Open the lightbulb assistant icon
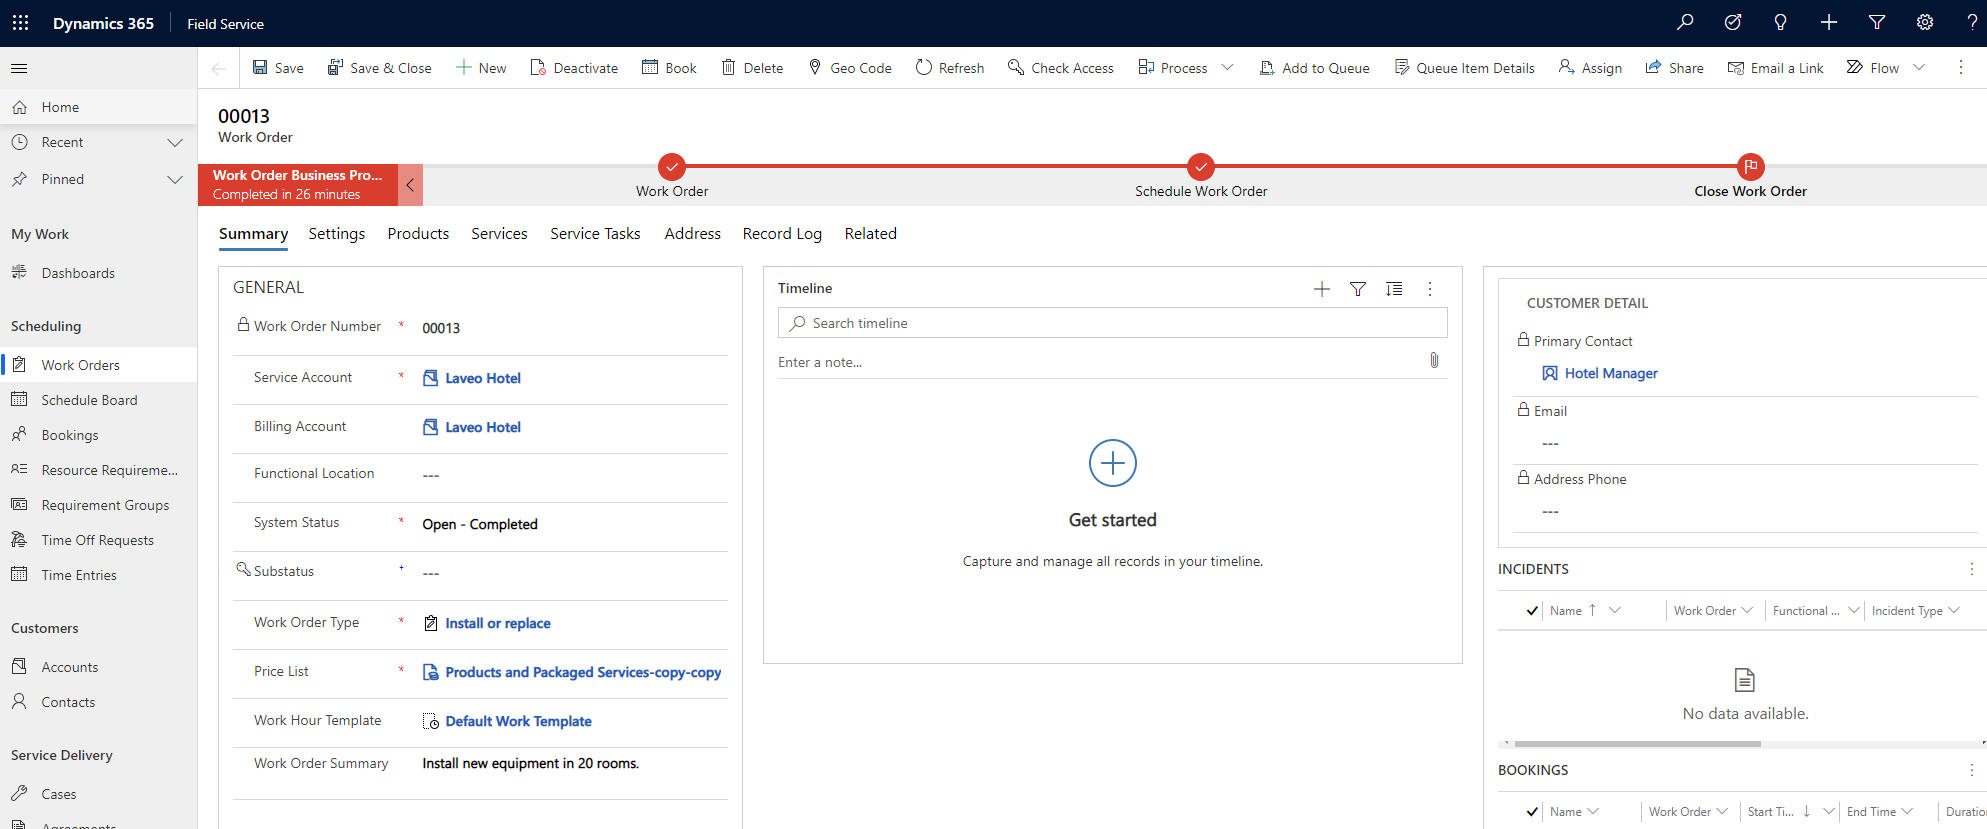 (x=1780, y=22)
